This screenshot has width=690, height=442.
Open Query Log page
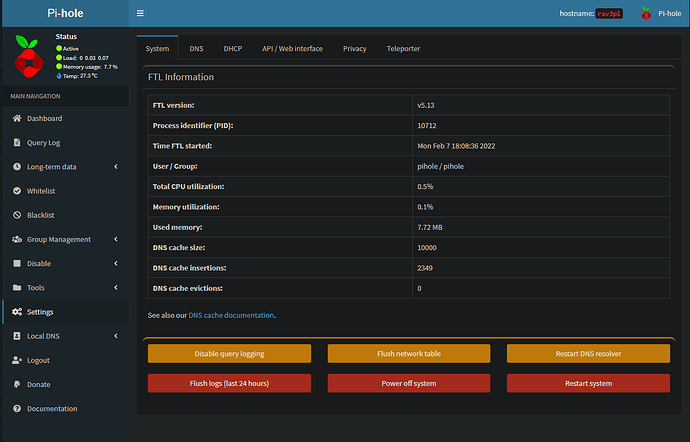point(65,142)
